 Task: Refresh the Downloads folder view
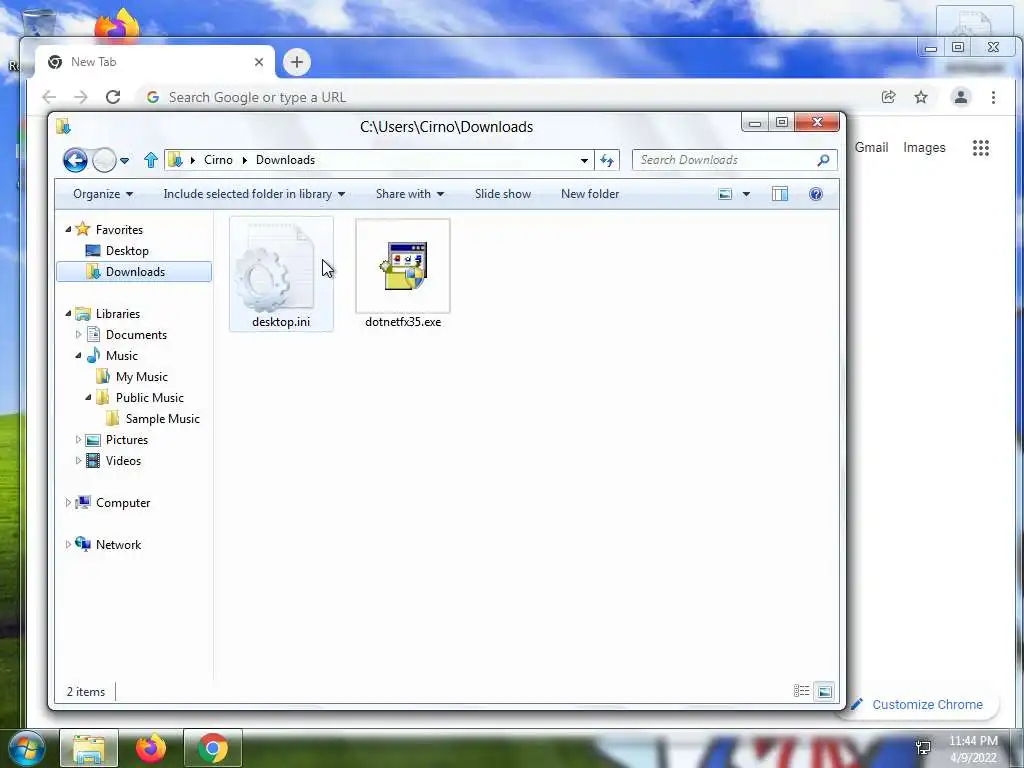[607, 161]
